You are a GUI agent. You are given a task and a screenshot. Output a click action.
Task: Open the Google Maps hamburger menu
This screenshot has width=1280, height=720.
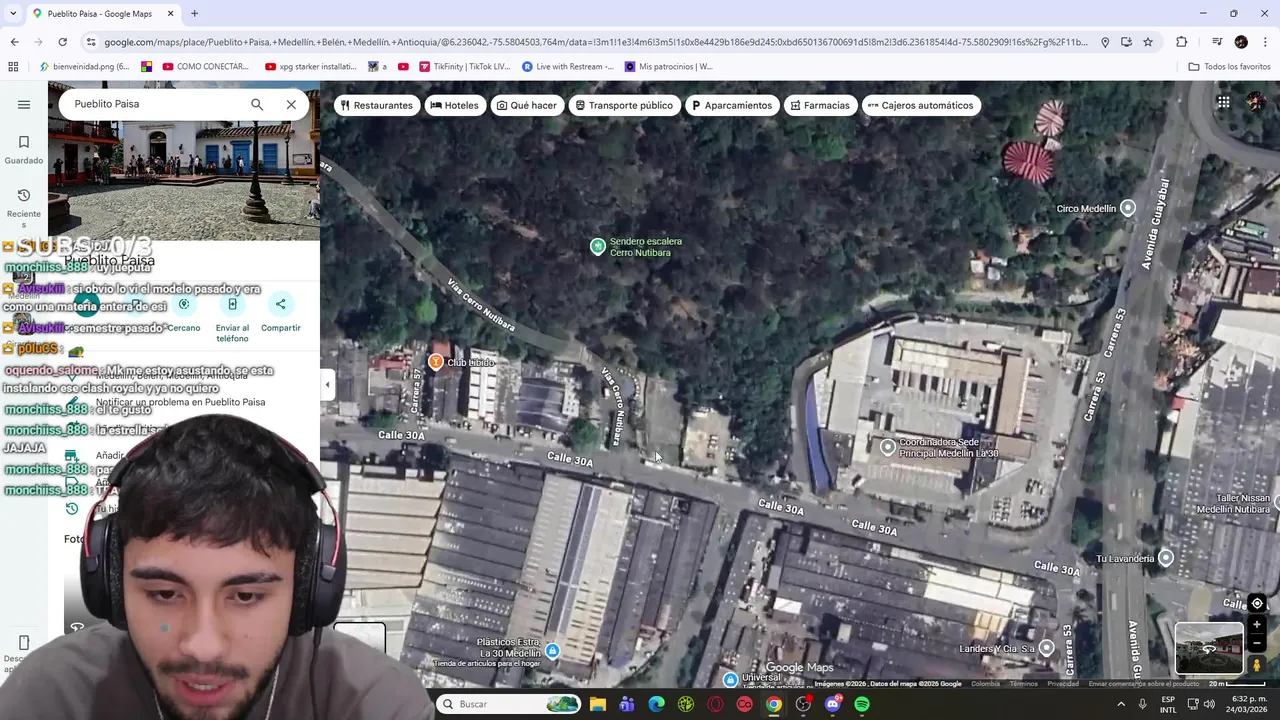(24, 104)
